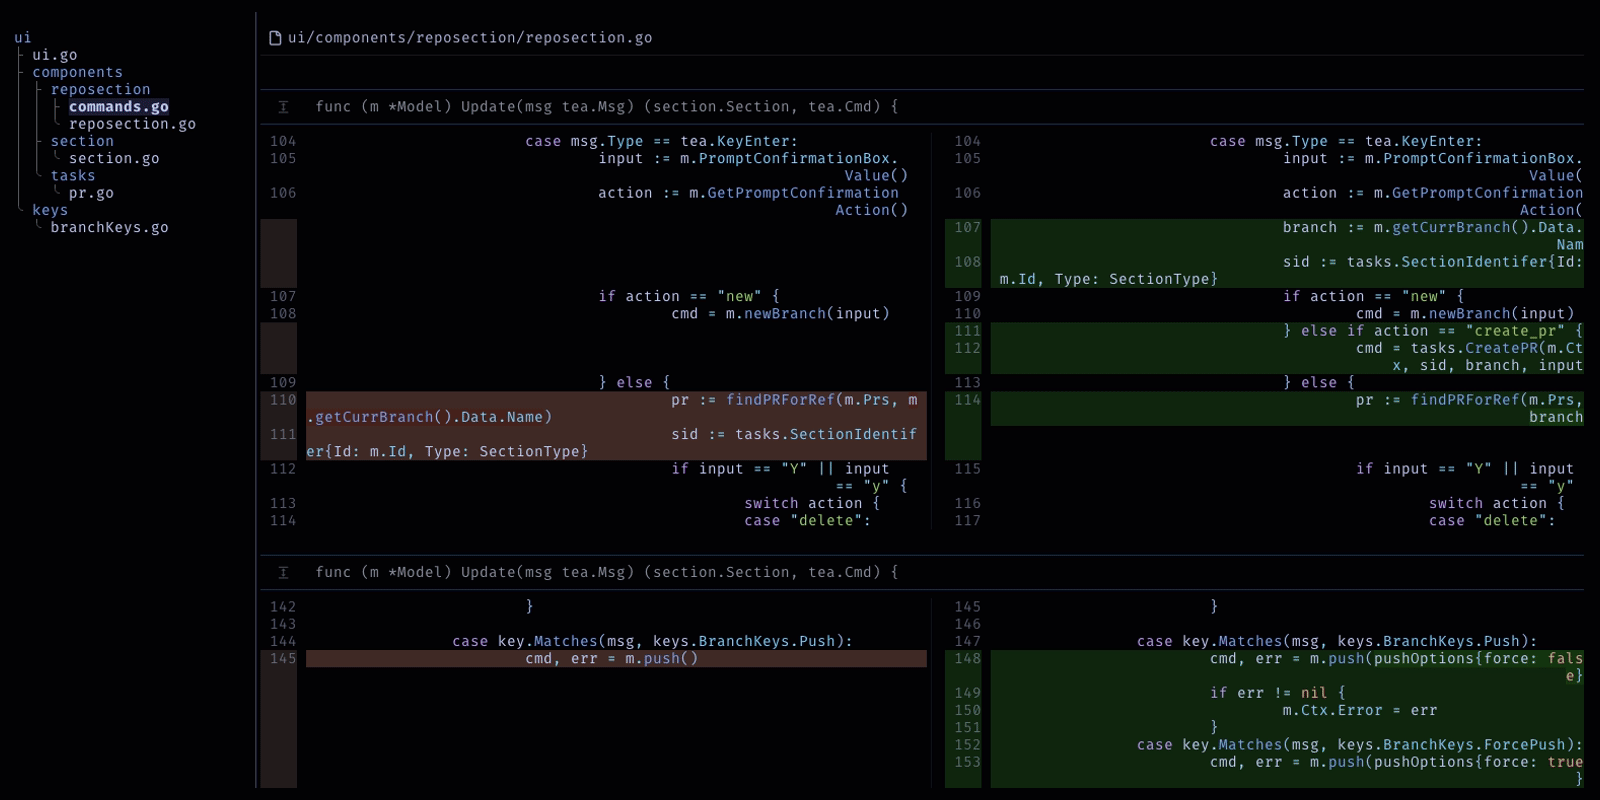Click the hunk marker icon above line 142
1600x800 pixels.
click(283, 573)
